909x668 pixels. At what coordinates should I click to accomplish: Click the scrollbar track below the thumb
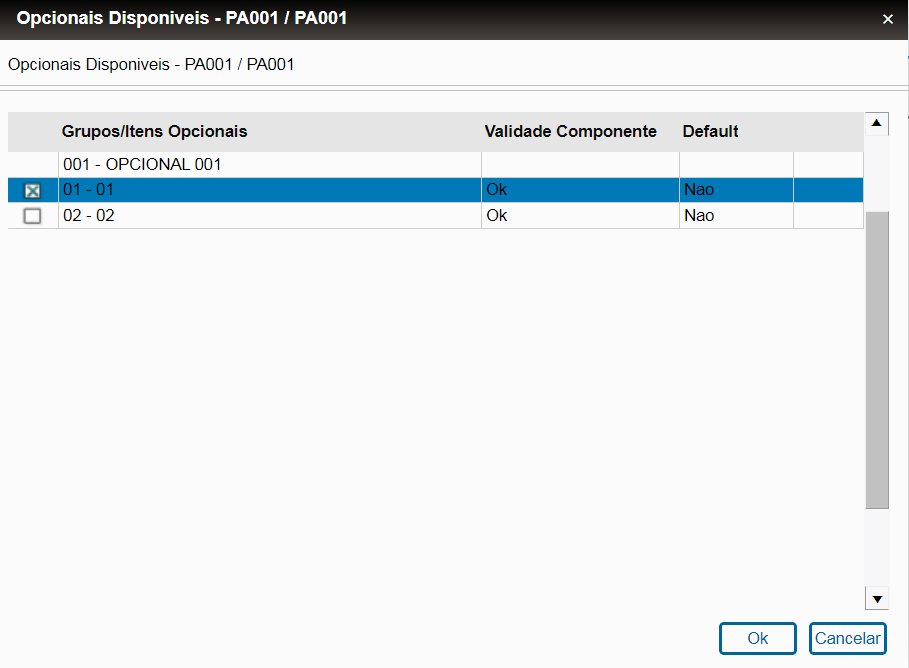tap(877, 550)
